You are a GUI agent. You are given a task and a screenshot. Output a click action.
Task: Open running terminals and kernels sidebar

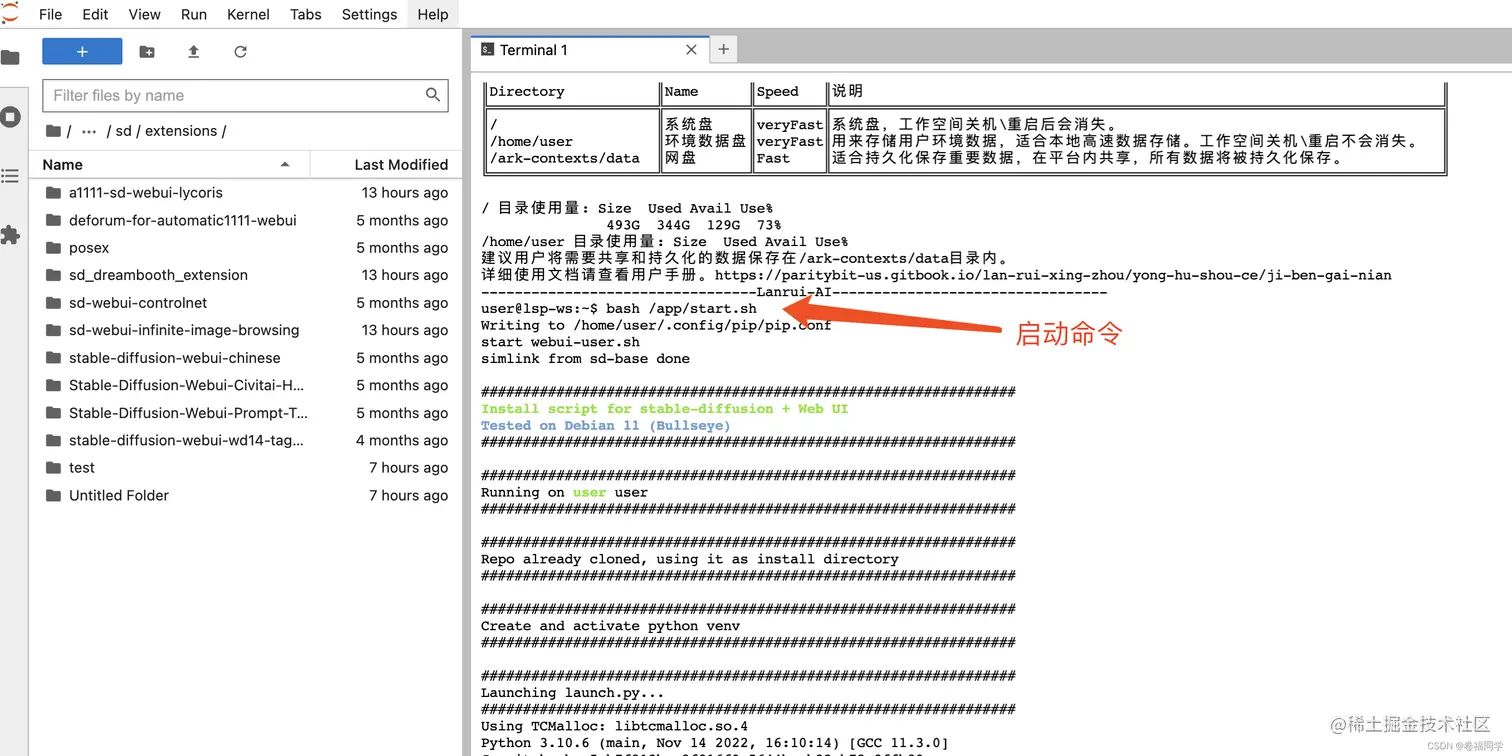10,117
